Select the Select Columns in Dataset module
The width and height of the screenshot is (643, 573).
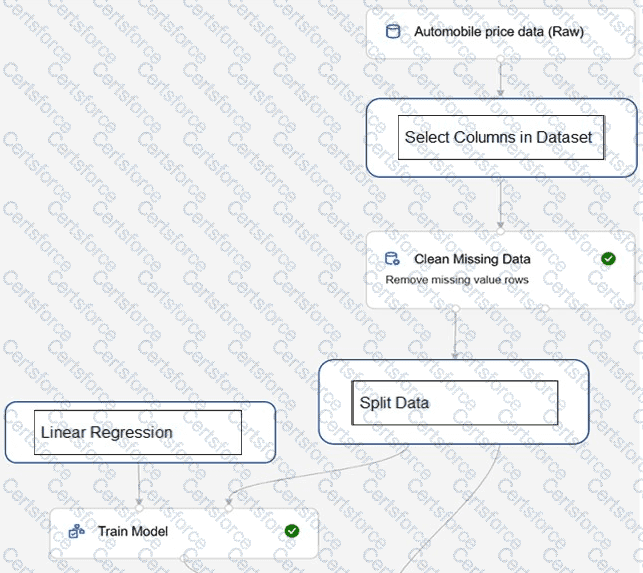pyautogui.click(x=502, y=138)
